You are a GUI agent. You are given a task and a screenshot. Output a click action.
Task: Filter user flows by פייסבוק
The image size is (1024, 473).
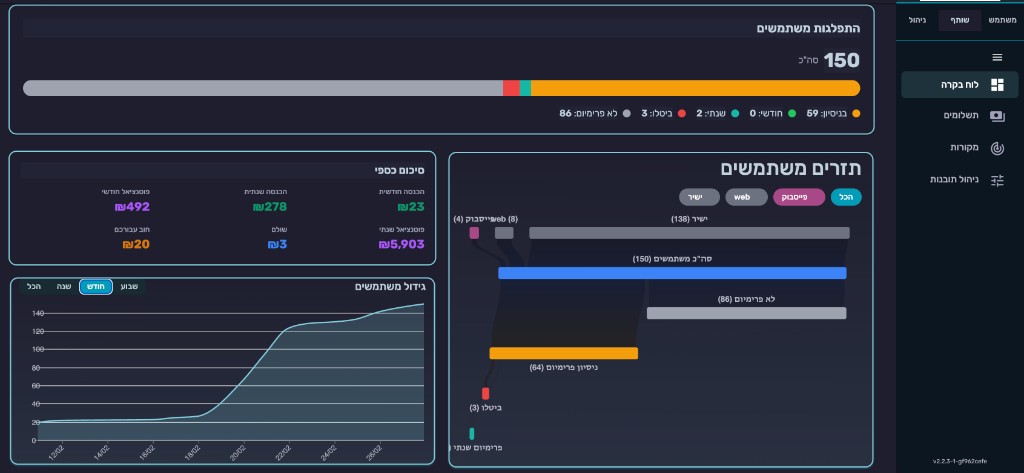798,197
